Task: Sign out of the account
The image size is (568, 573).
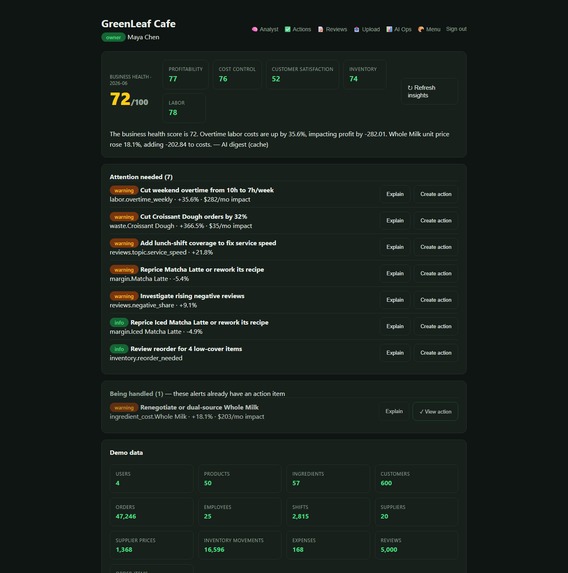Action: point(456,29)
